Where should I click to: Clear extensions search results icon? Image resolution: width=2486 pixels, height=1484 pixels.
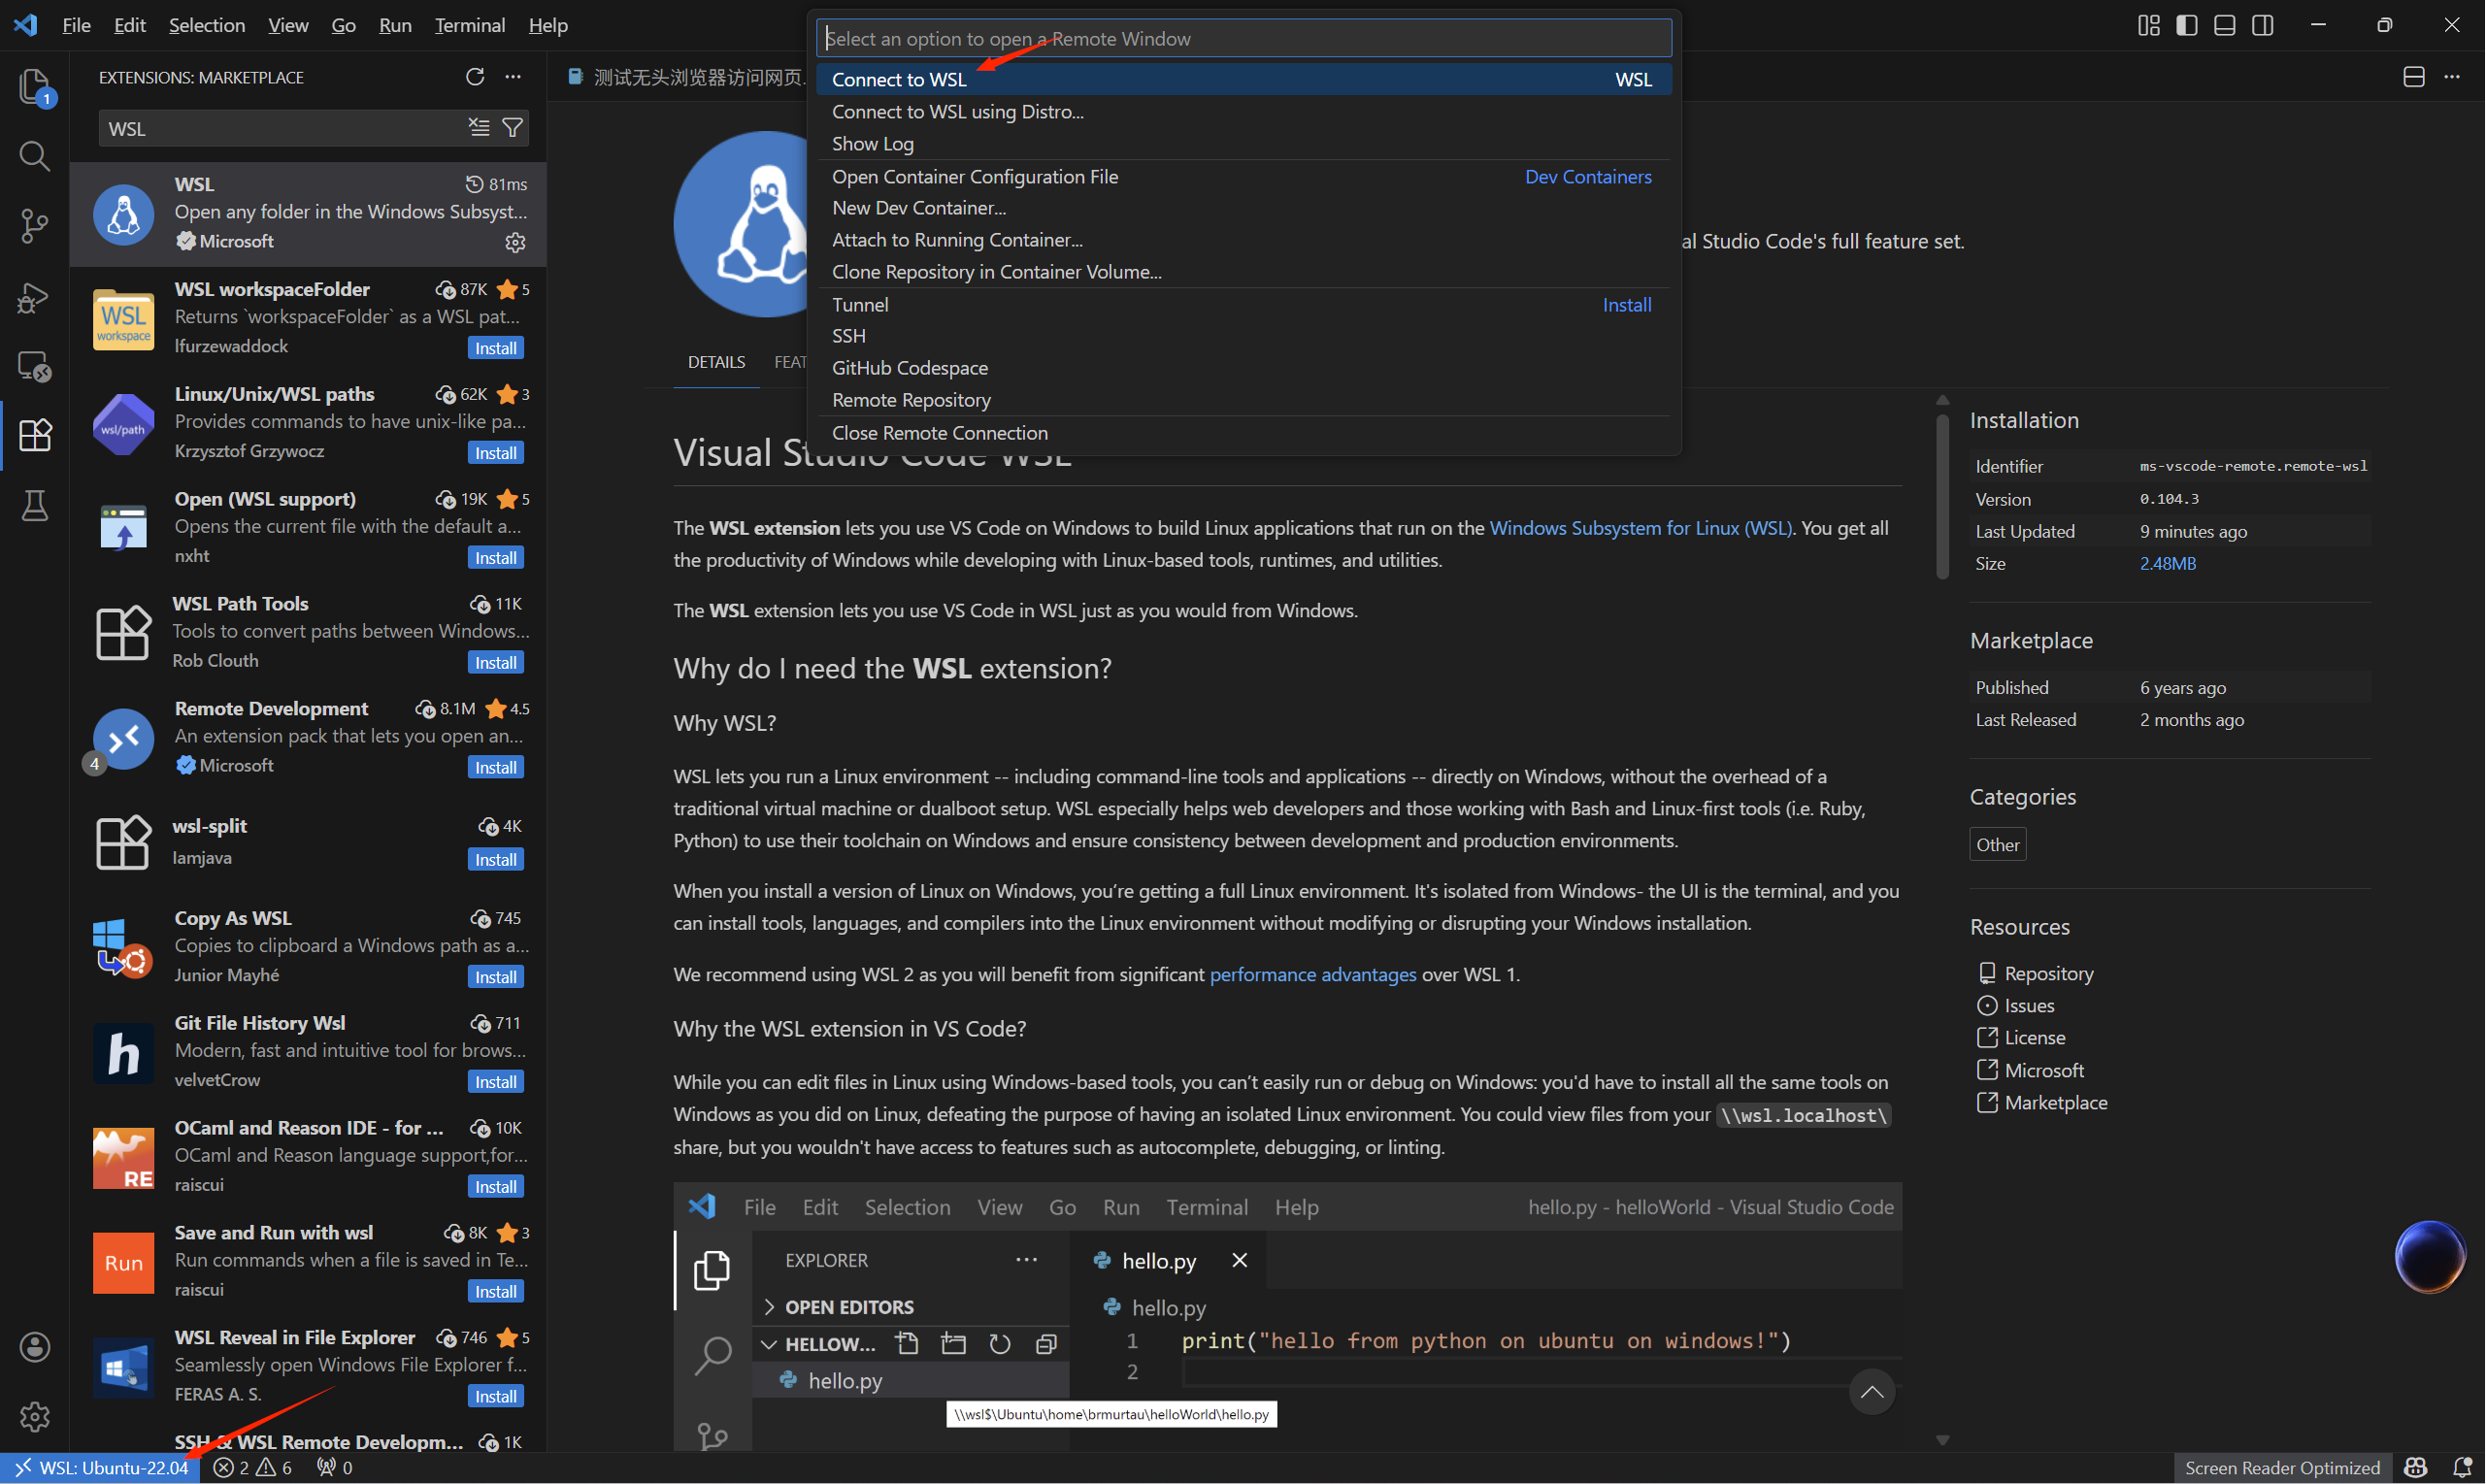point(479,128)
